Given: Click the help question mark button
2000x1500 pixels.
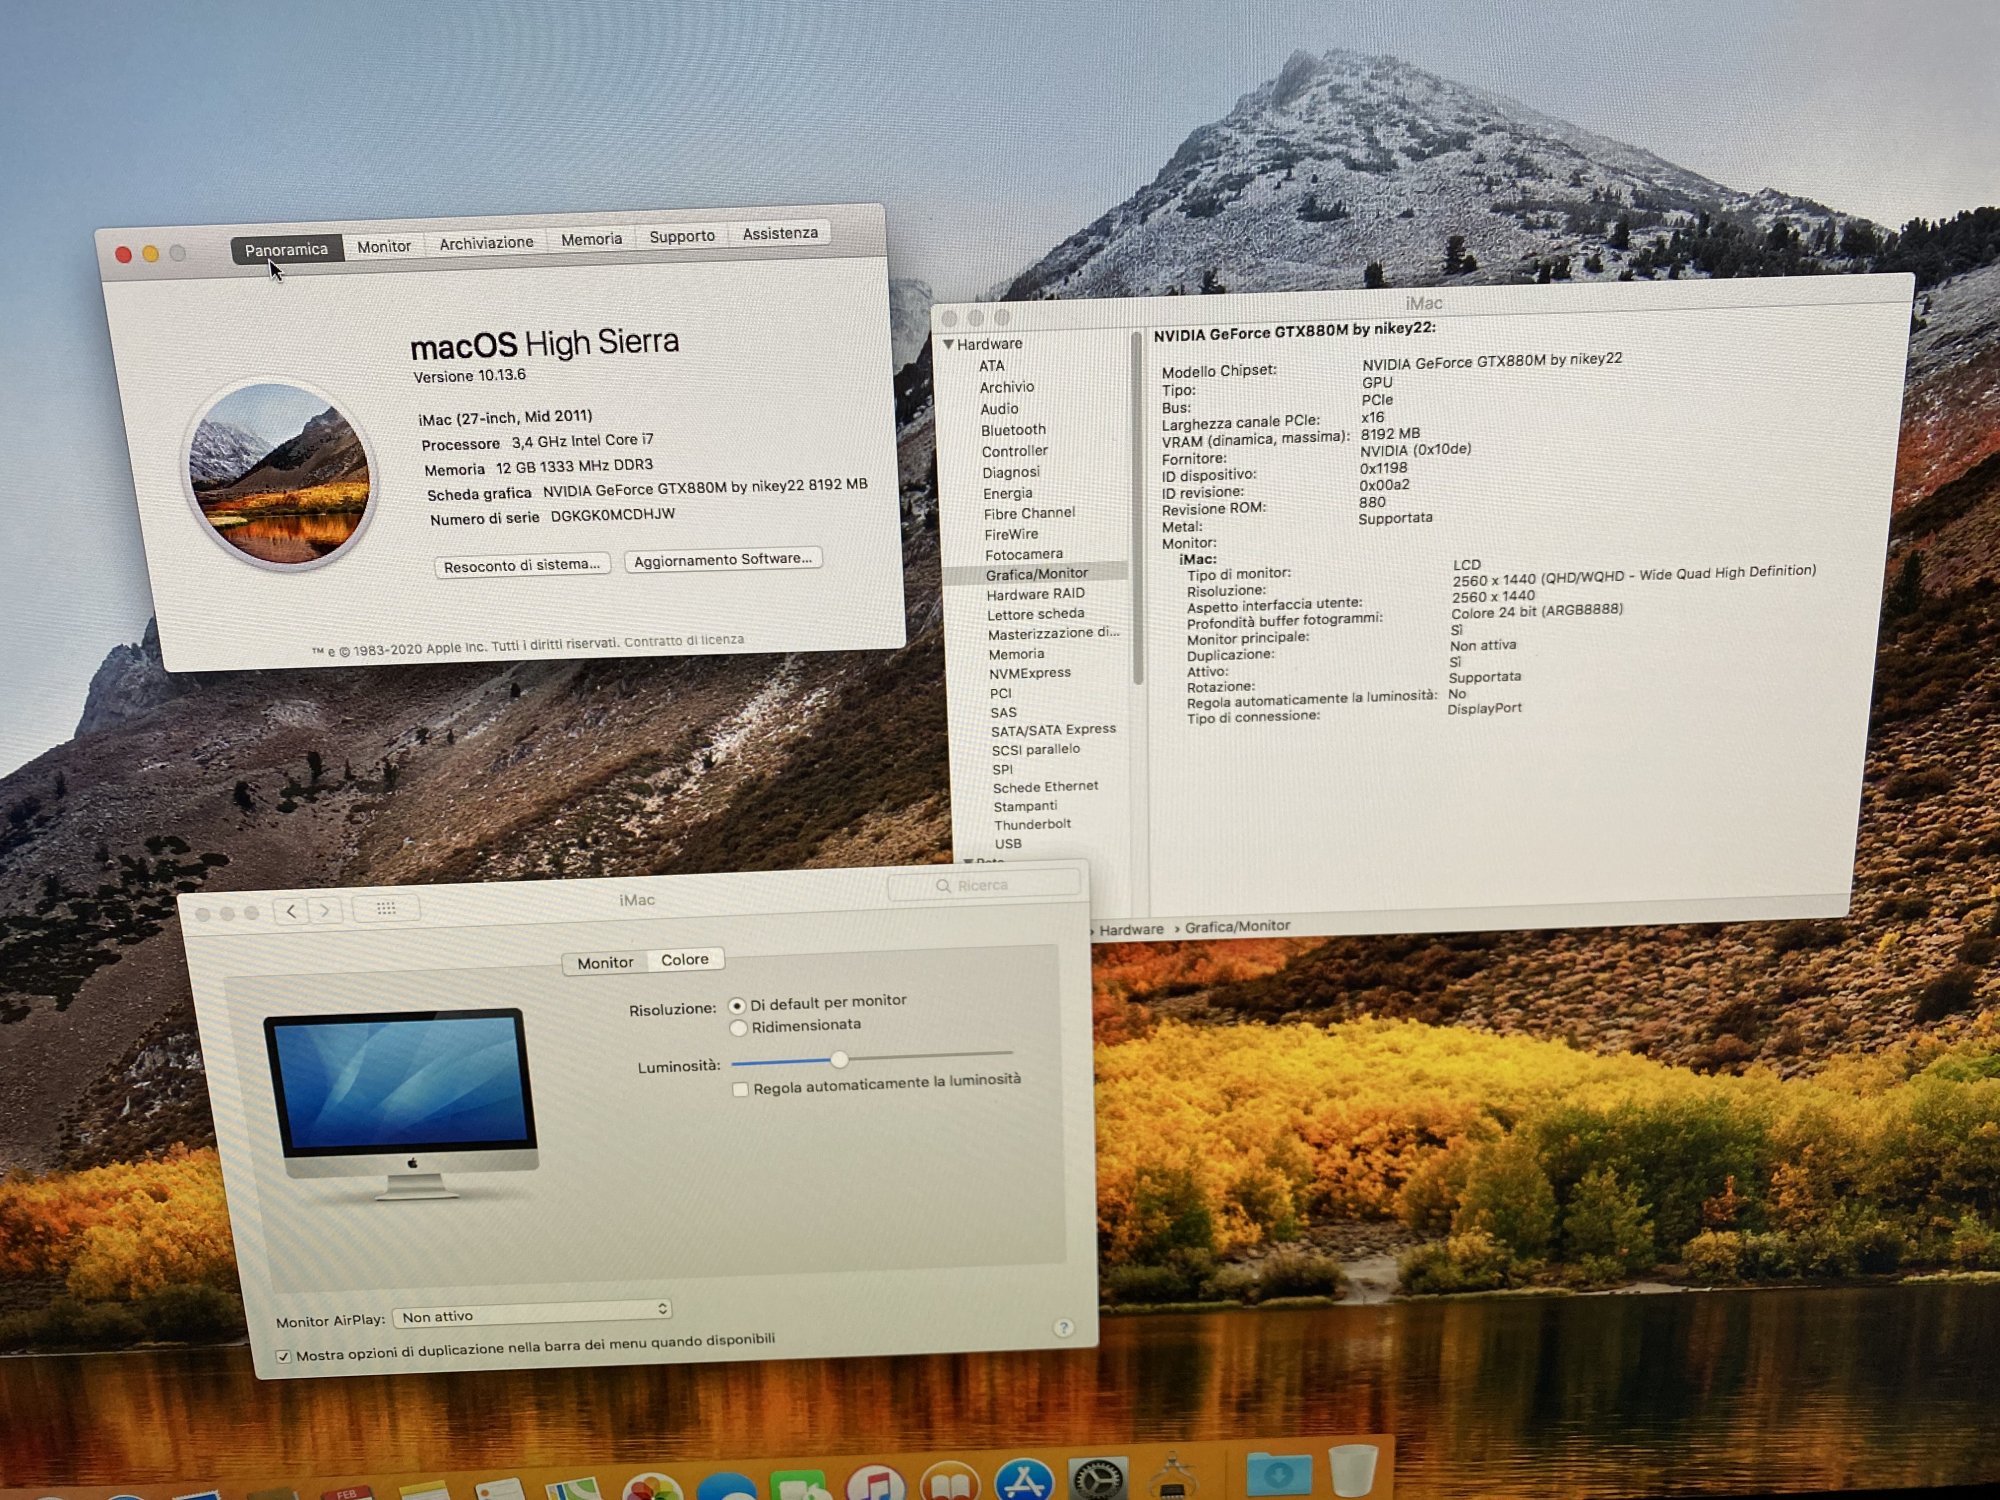Looking at the screenshot, I should 1063,1328.
